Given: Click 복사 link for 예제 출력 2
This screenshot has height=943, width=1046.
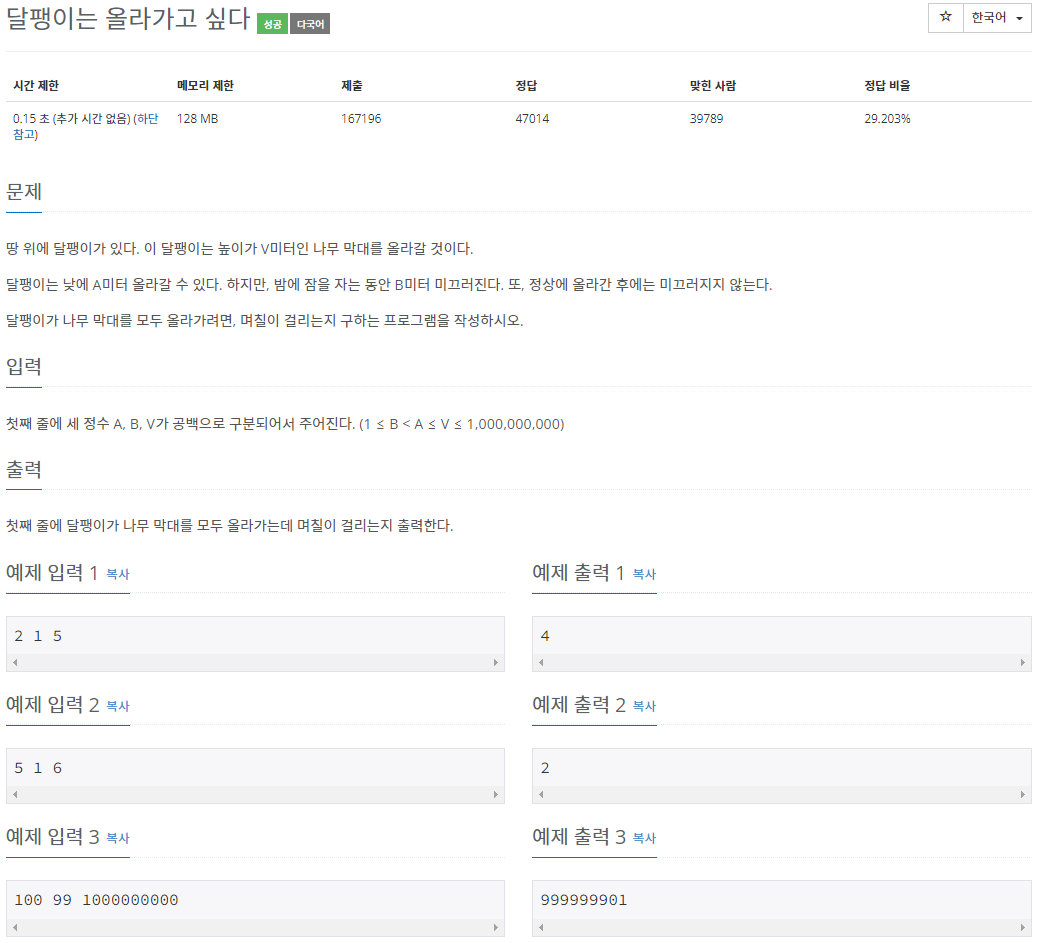Looking at the screenshot, I should 644,706.
